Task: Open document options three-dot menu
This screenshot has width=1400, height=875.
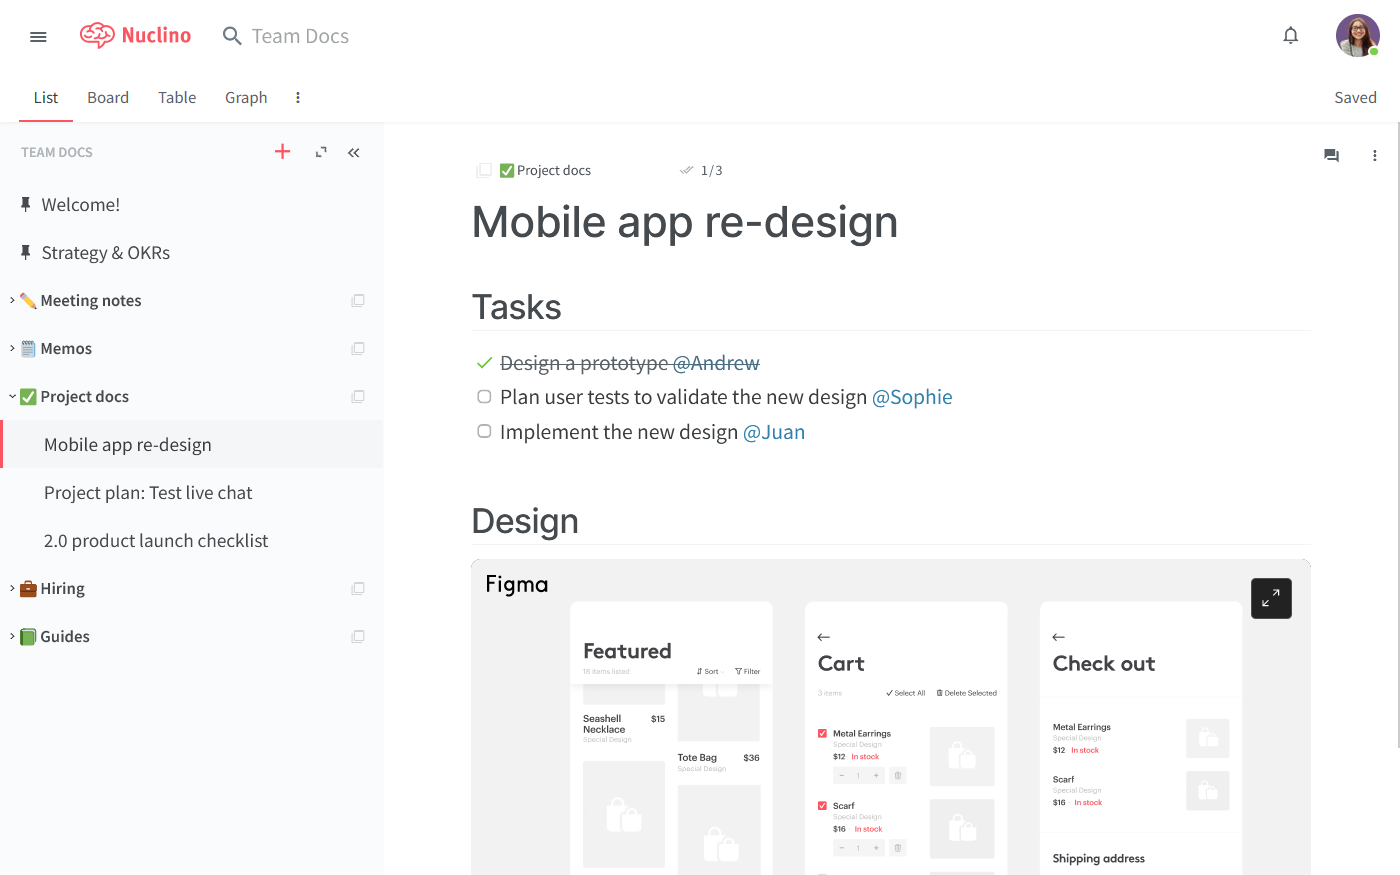Action: coord(1375,155)
